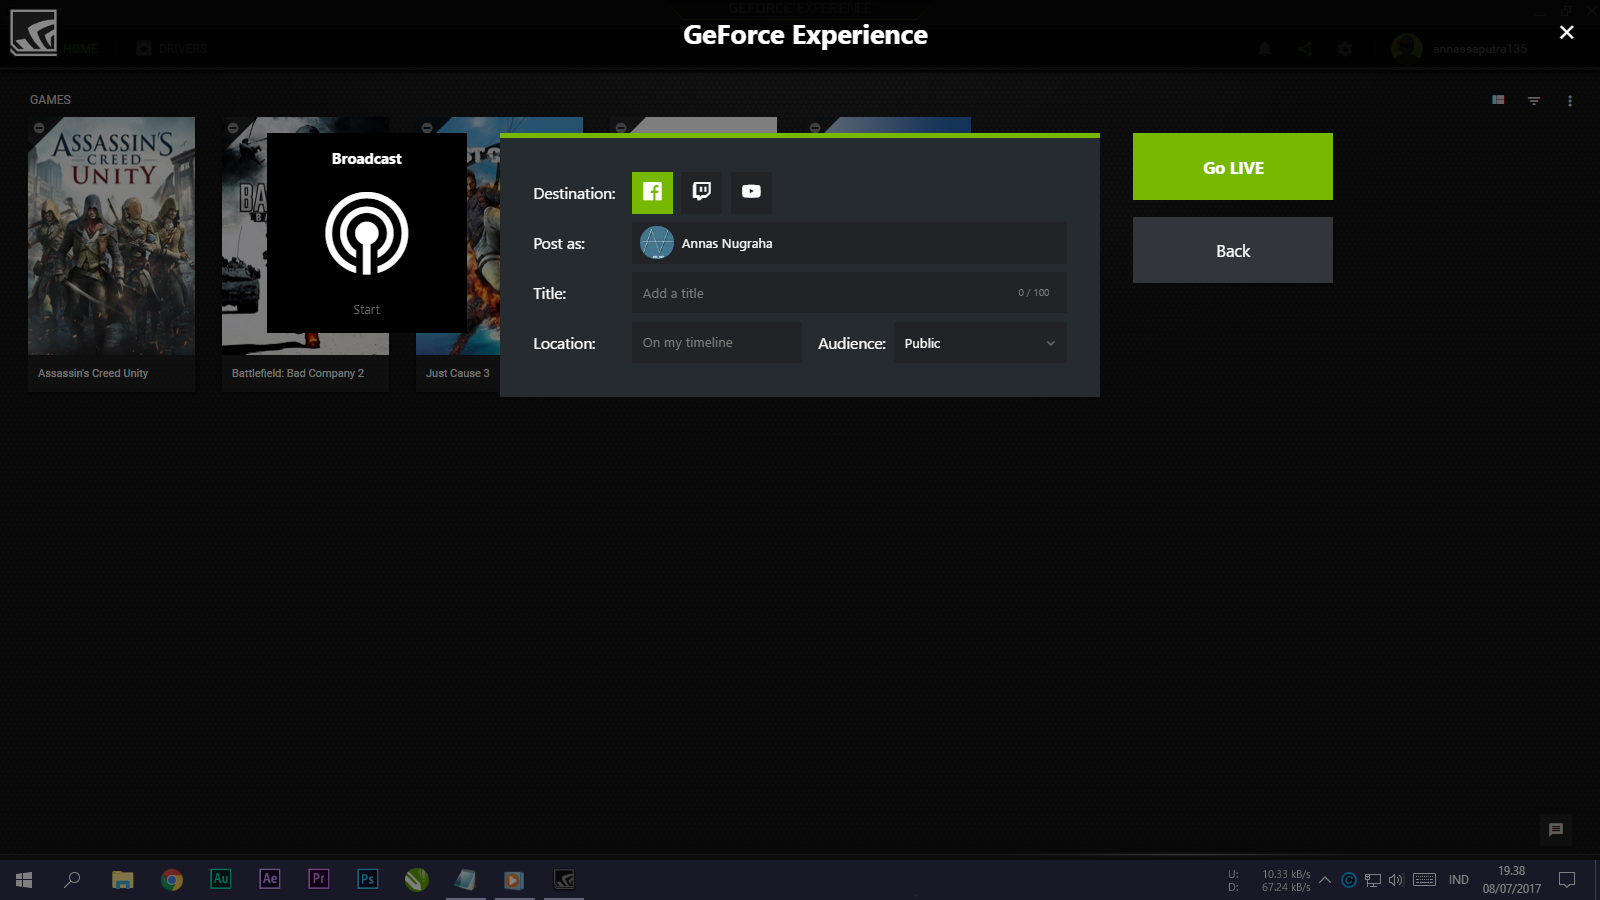
Task: Open Windows Action Center
Action: coord(1567,880)
